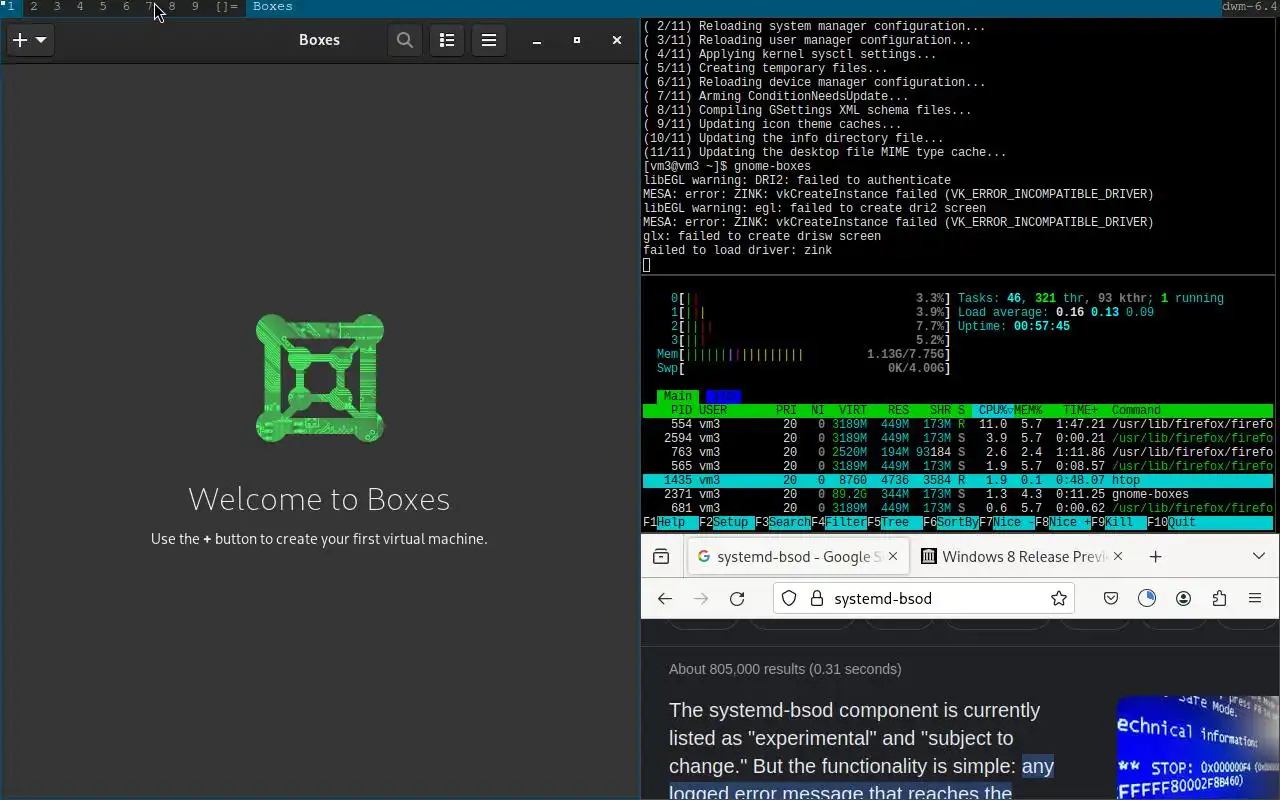Click the green Boxes cube logo
This screenshot has height=800, width=1280.
point(320,378)
